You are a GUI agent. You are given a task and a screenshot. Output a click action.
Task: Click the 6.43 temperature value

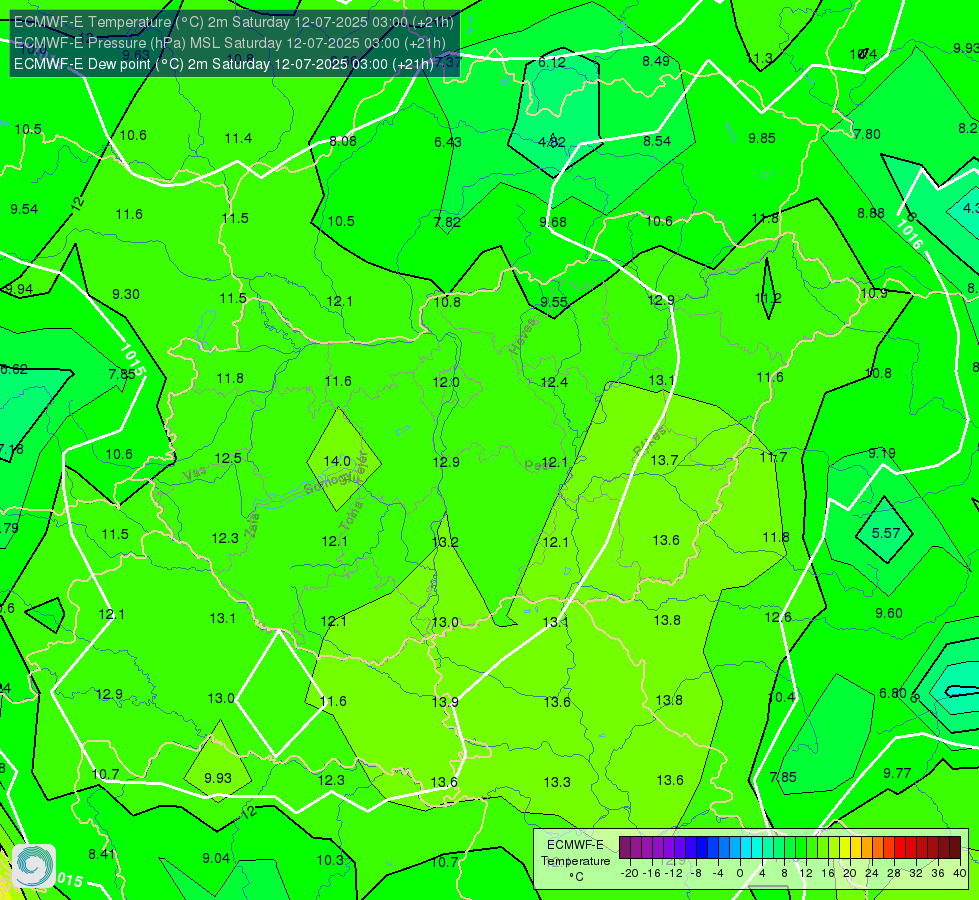coord(448,142)
